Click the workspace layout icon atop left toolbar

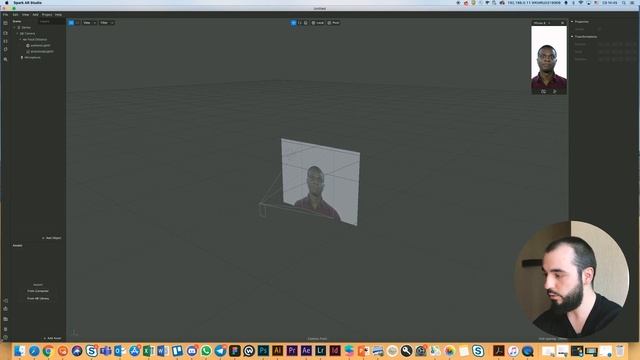coord(5,23)
